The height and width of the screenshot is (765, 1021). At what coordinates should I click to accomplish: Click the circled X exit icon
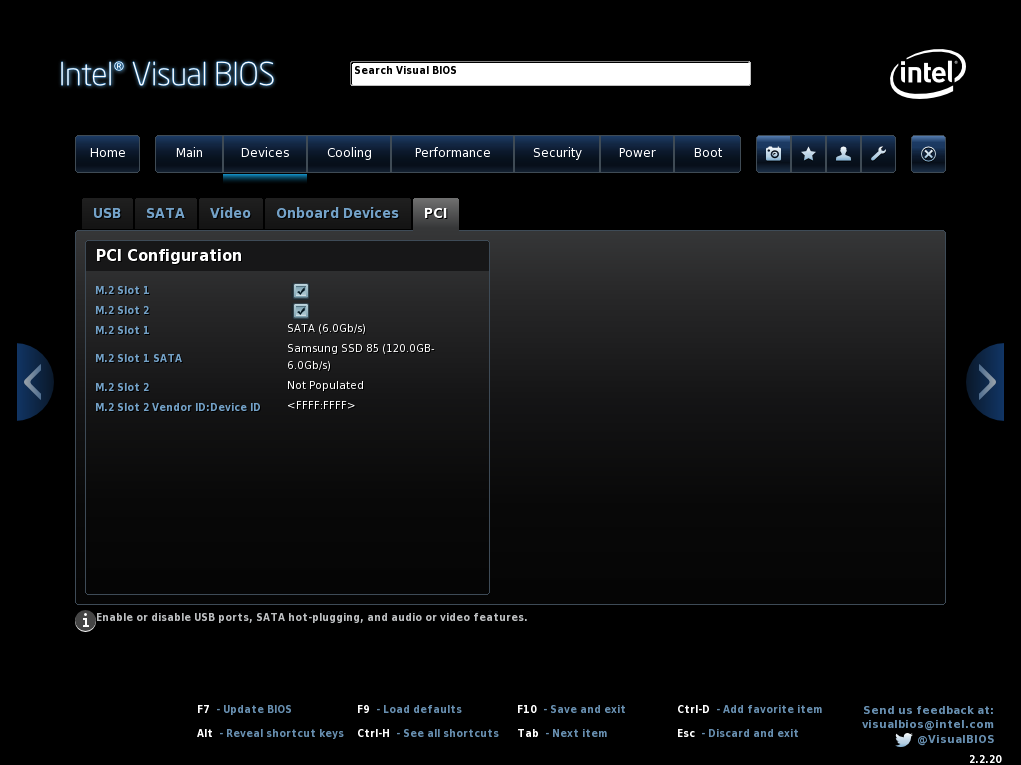pyautogui.click(x=928, y=154)
